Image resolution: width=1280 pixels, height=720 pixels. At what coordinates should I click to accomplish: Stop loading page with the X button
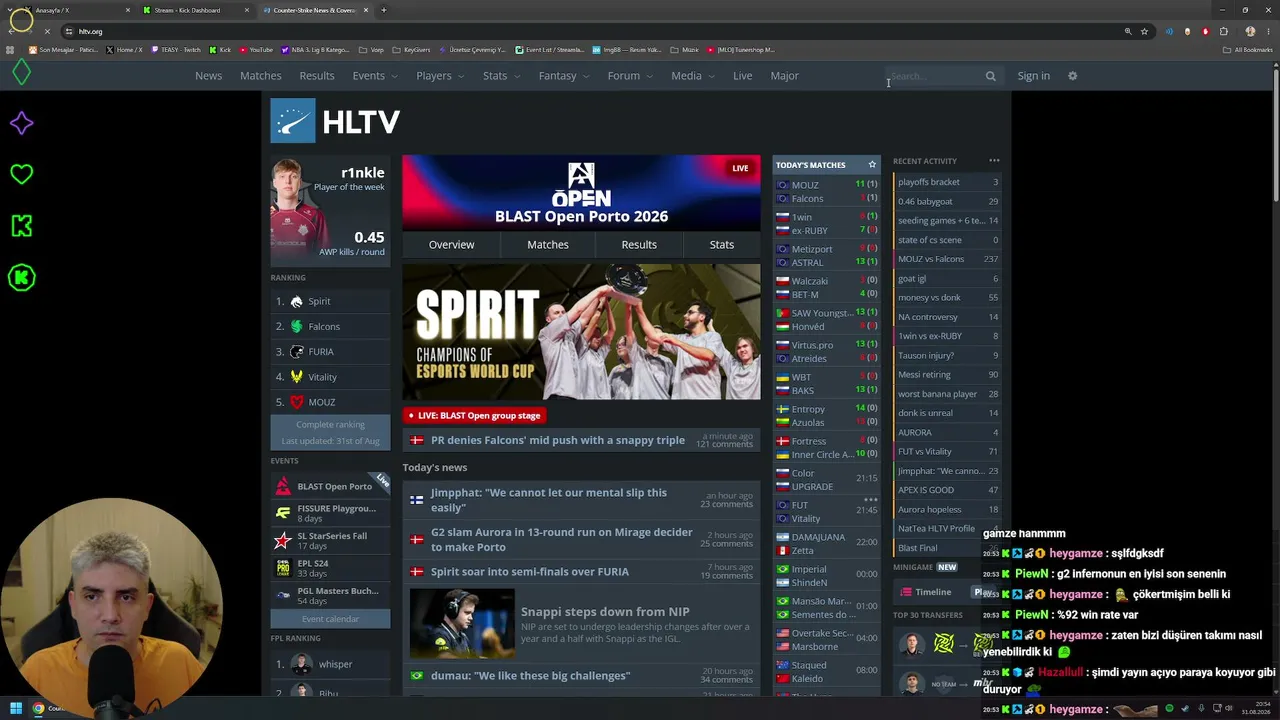(46, 31)
